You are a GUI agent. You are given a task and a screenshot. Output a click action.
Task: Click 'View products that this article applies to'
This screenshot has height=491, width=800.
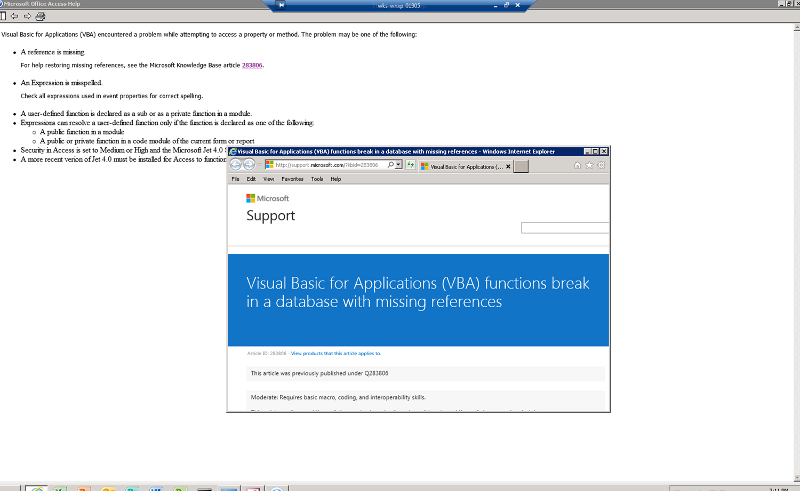[x=336, y=353]
